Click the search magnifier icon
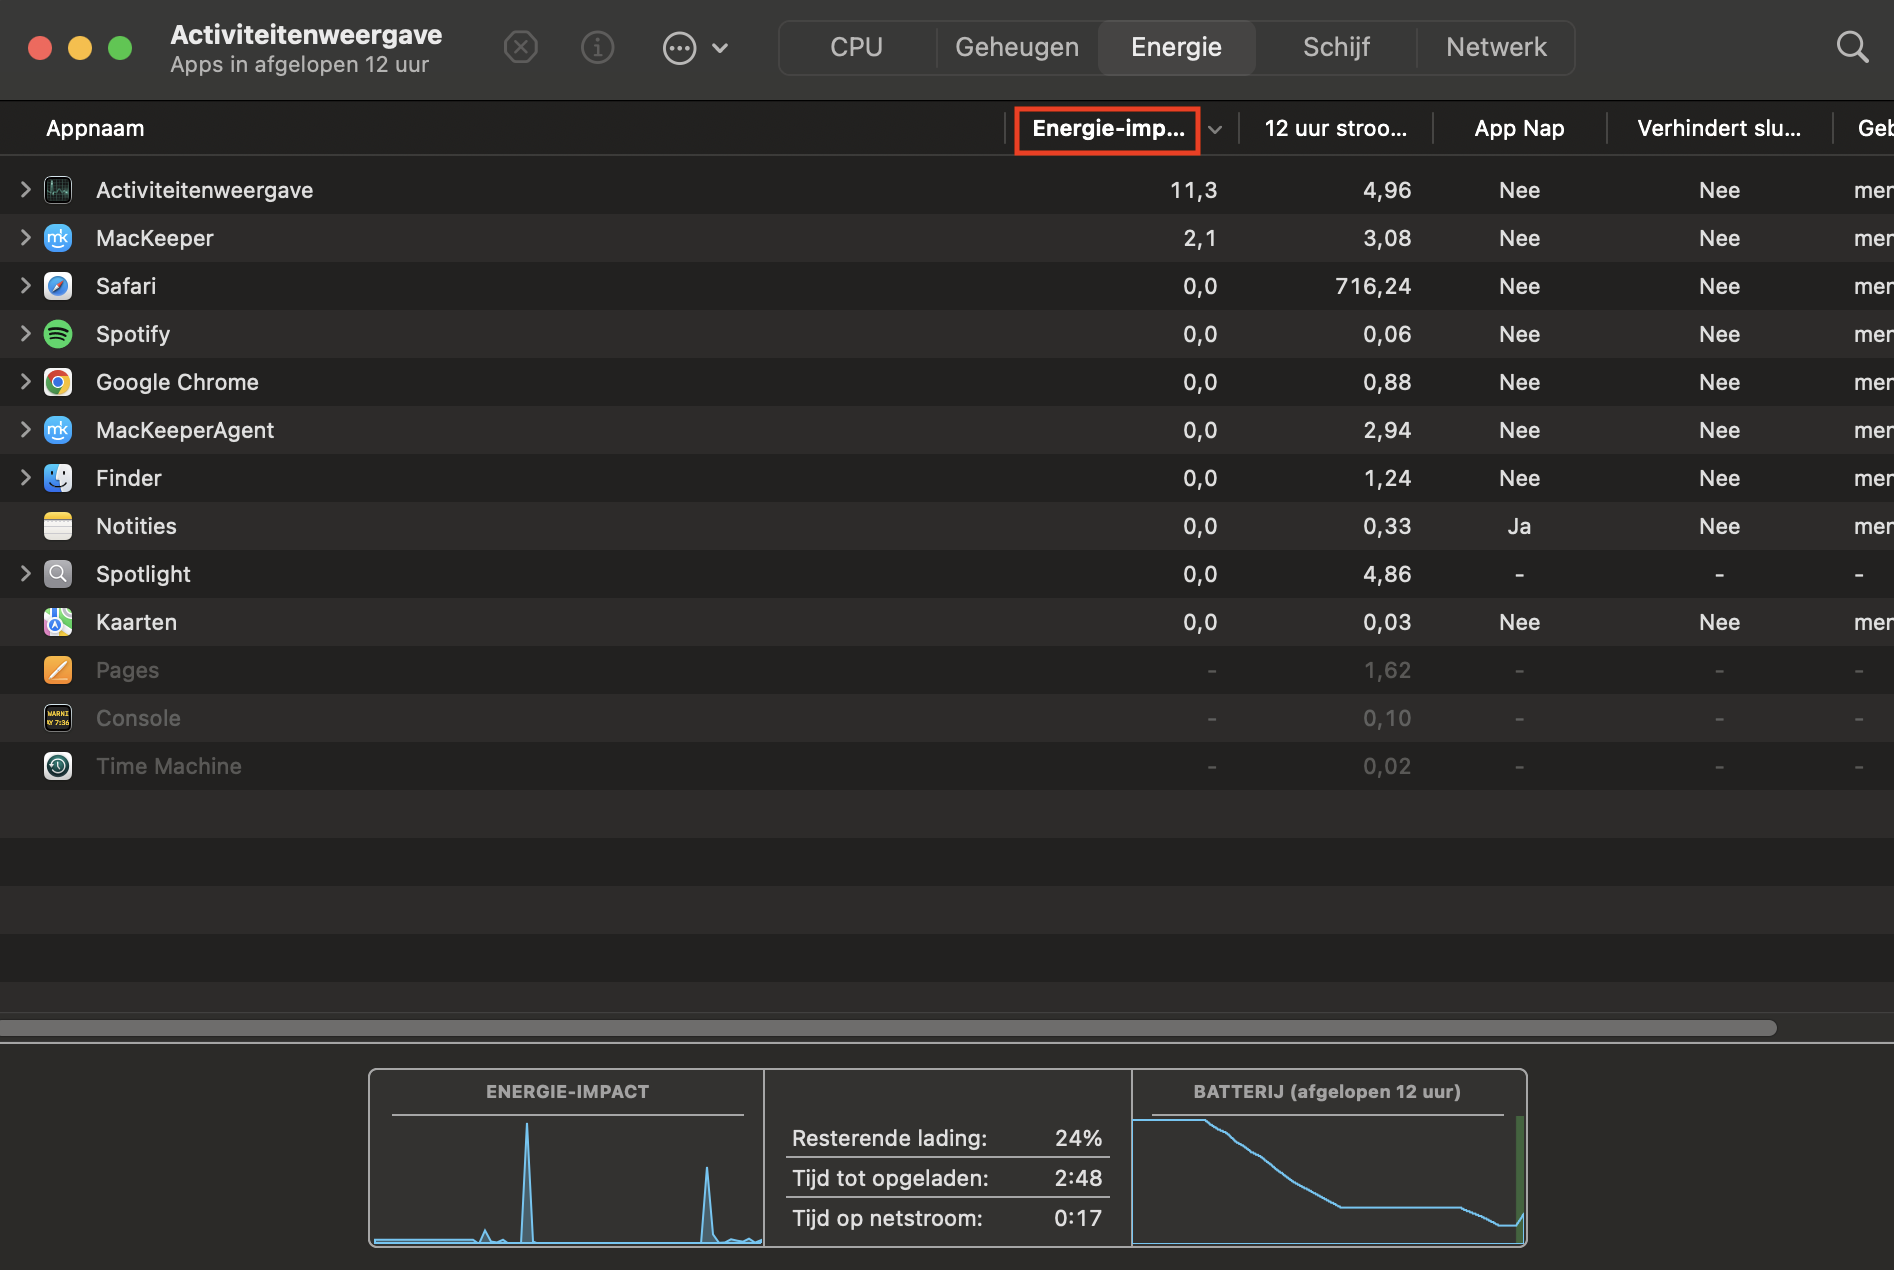The height and width of the screenshot is (1270, 1894). point(1852,47)
